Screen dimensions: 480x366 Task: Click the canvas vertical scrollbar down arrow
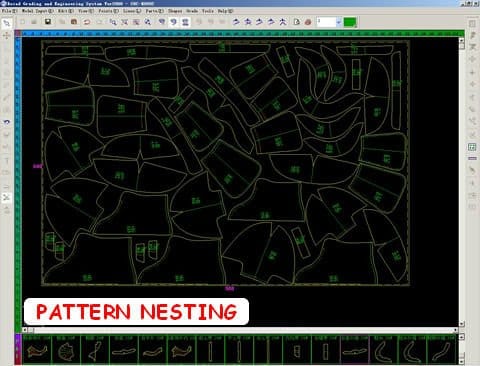pos(462,324)
